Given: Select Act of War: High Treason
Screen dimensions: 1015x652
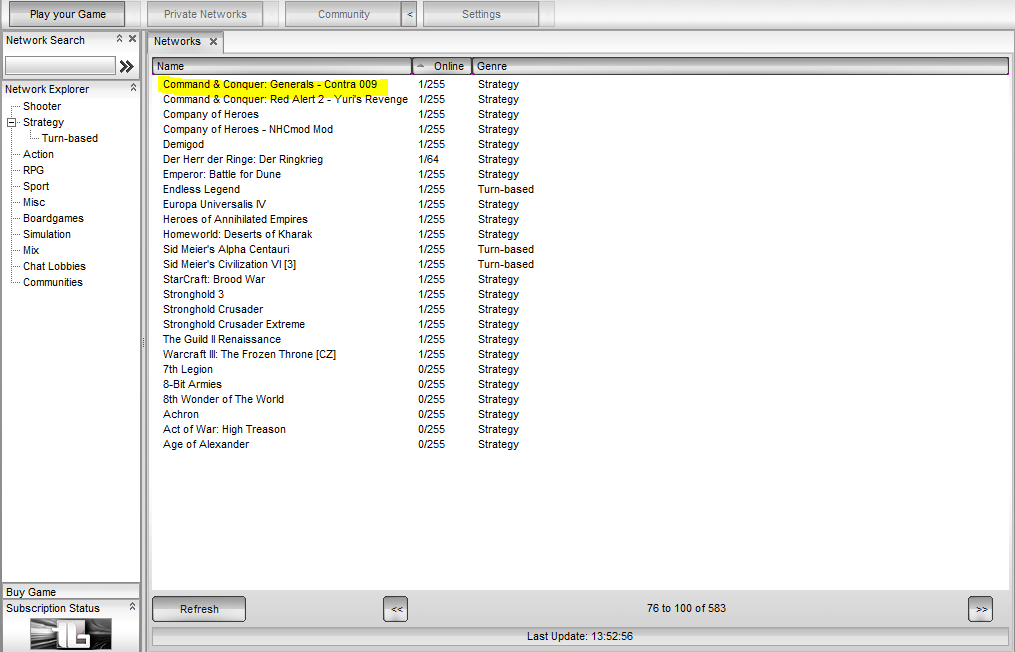Looking at the screenshot, I should (224, 429).
